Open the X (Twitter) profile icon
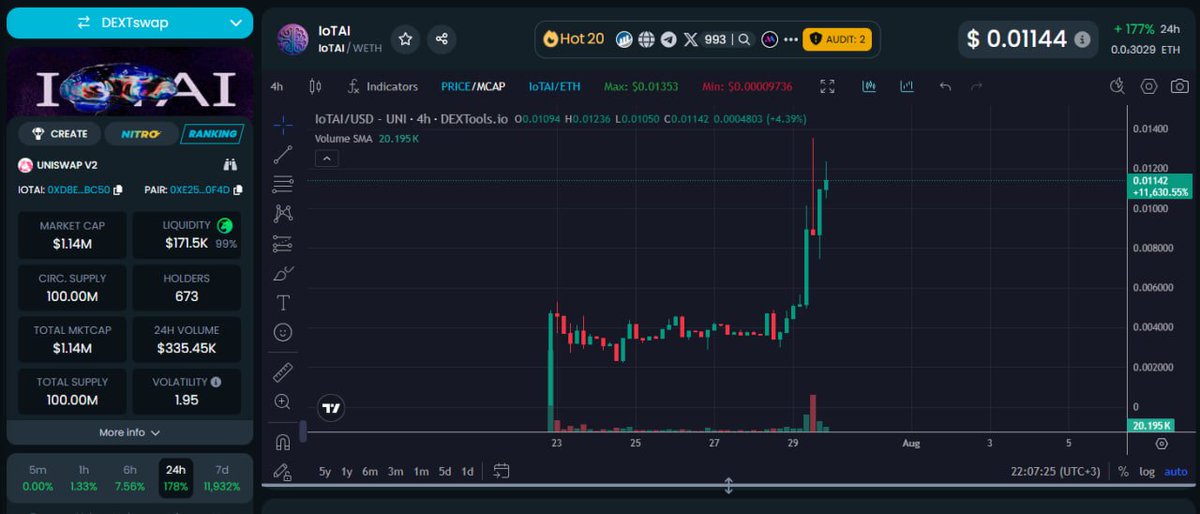 (x=690, y=39)
